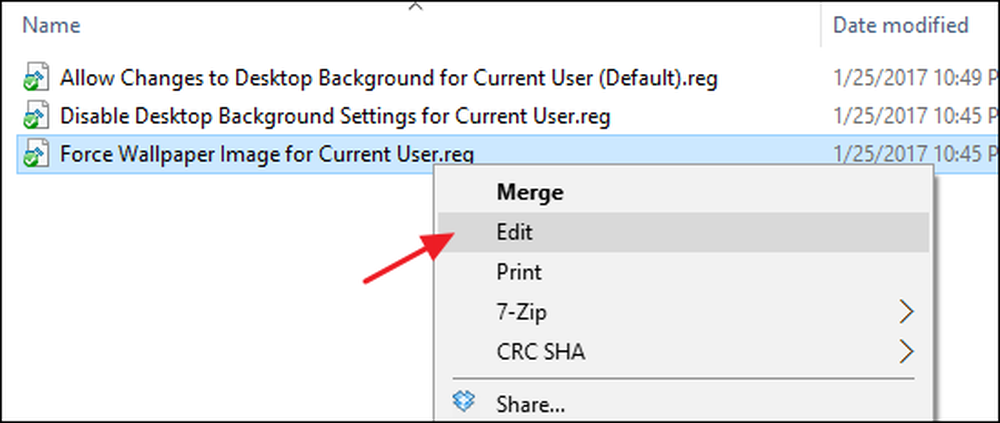Viewport: 1000px width, 423px height.
Task: Select Merge in the context menu
Action: point(682,193)
